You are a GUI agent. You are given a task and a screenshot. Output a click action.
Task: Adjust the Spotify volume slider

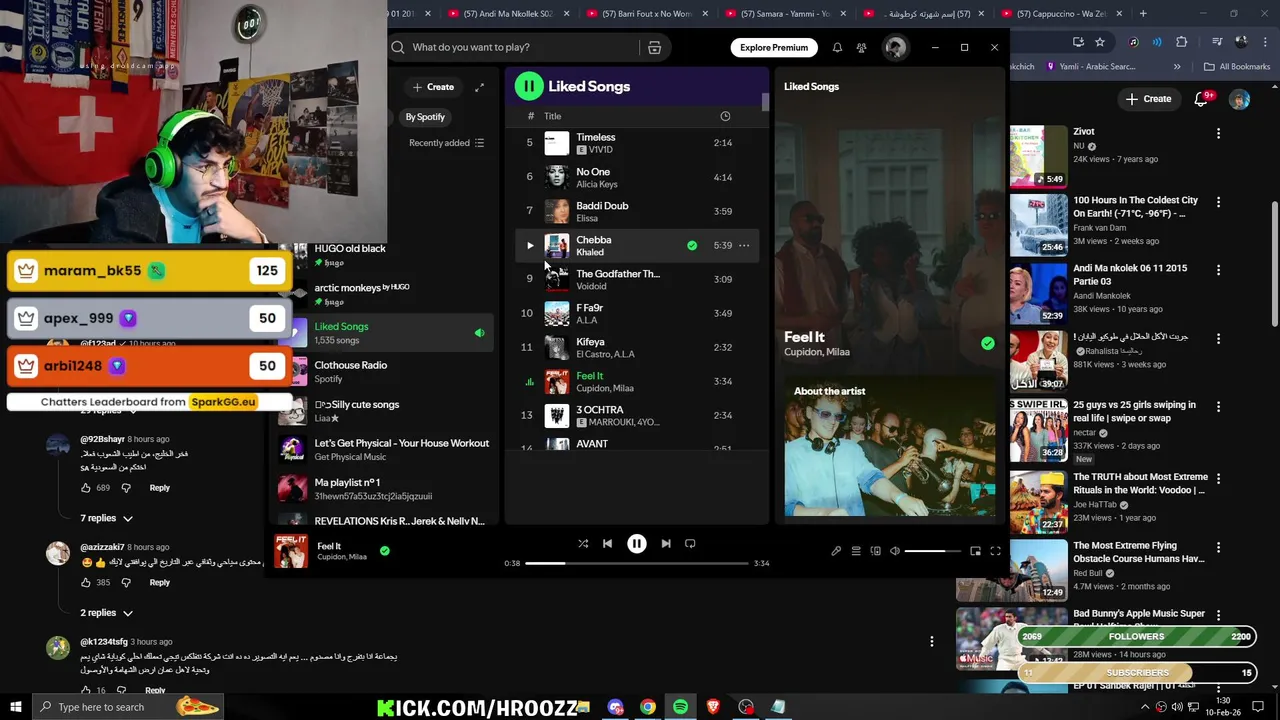(x=932, y=551)
